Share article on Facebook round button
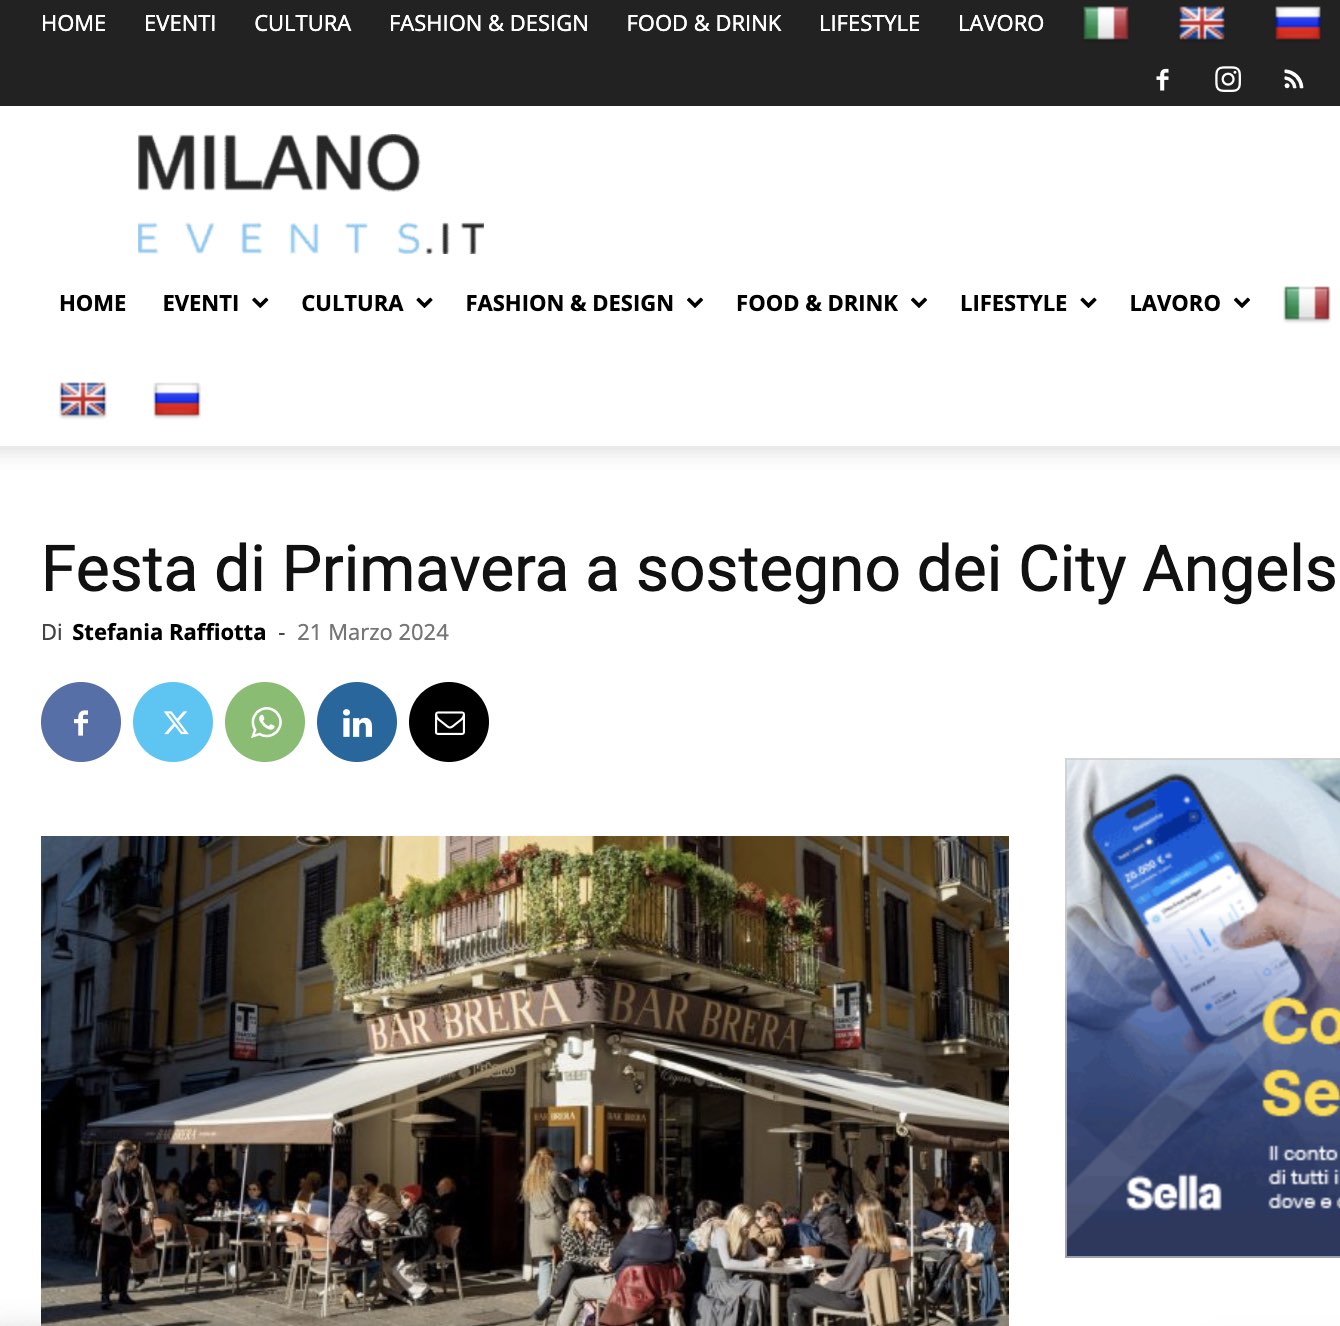The width and height of the screenshot is (1340, 1326). (81, 722)
